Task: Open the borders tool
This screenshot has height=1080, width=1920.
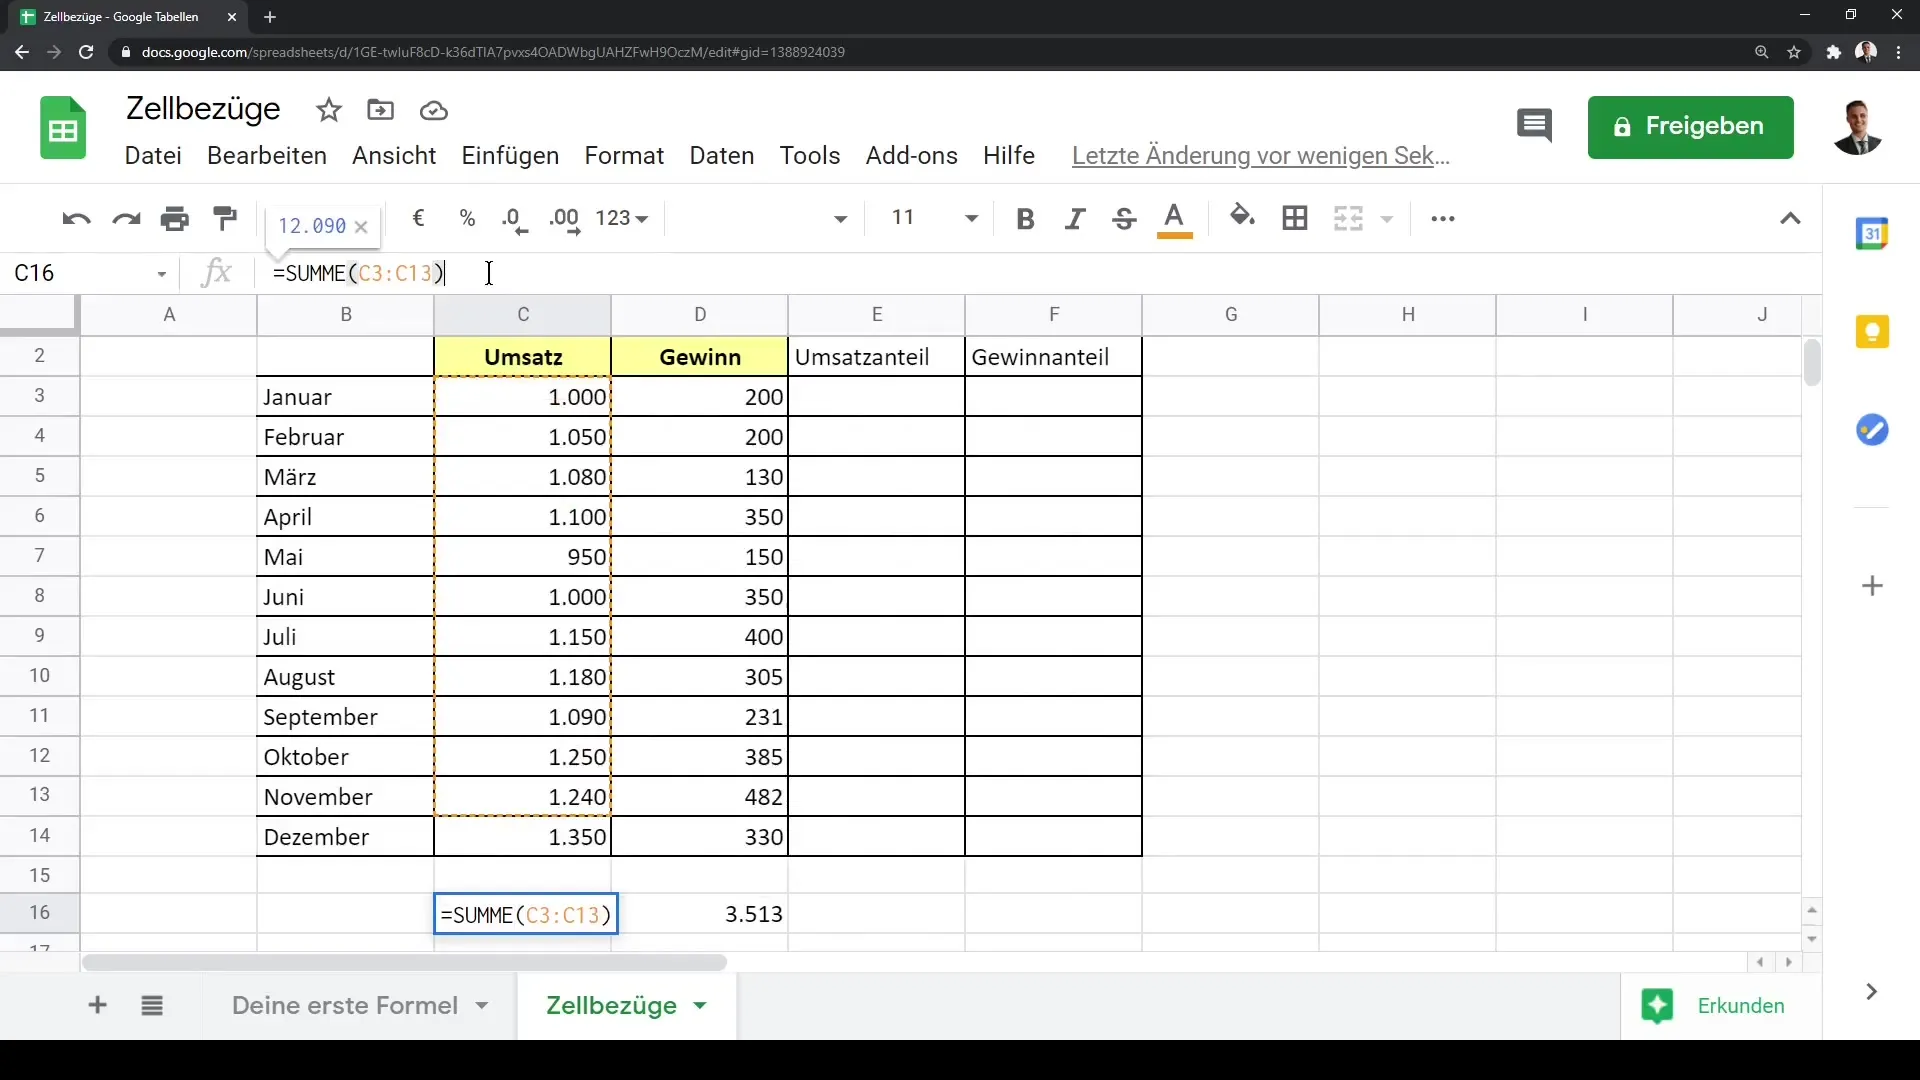Action: [x=1295, y=218]
